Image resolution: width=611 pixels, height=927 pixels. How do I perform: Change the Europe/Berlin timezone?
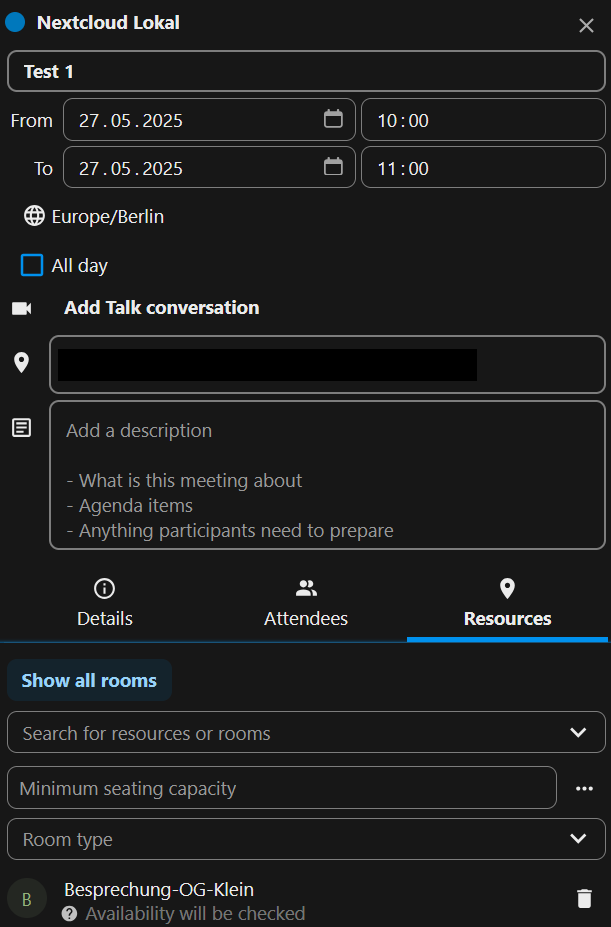tap(108, 216)
